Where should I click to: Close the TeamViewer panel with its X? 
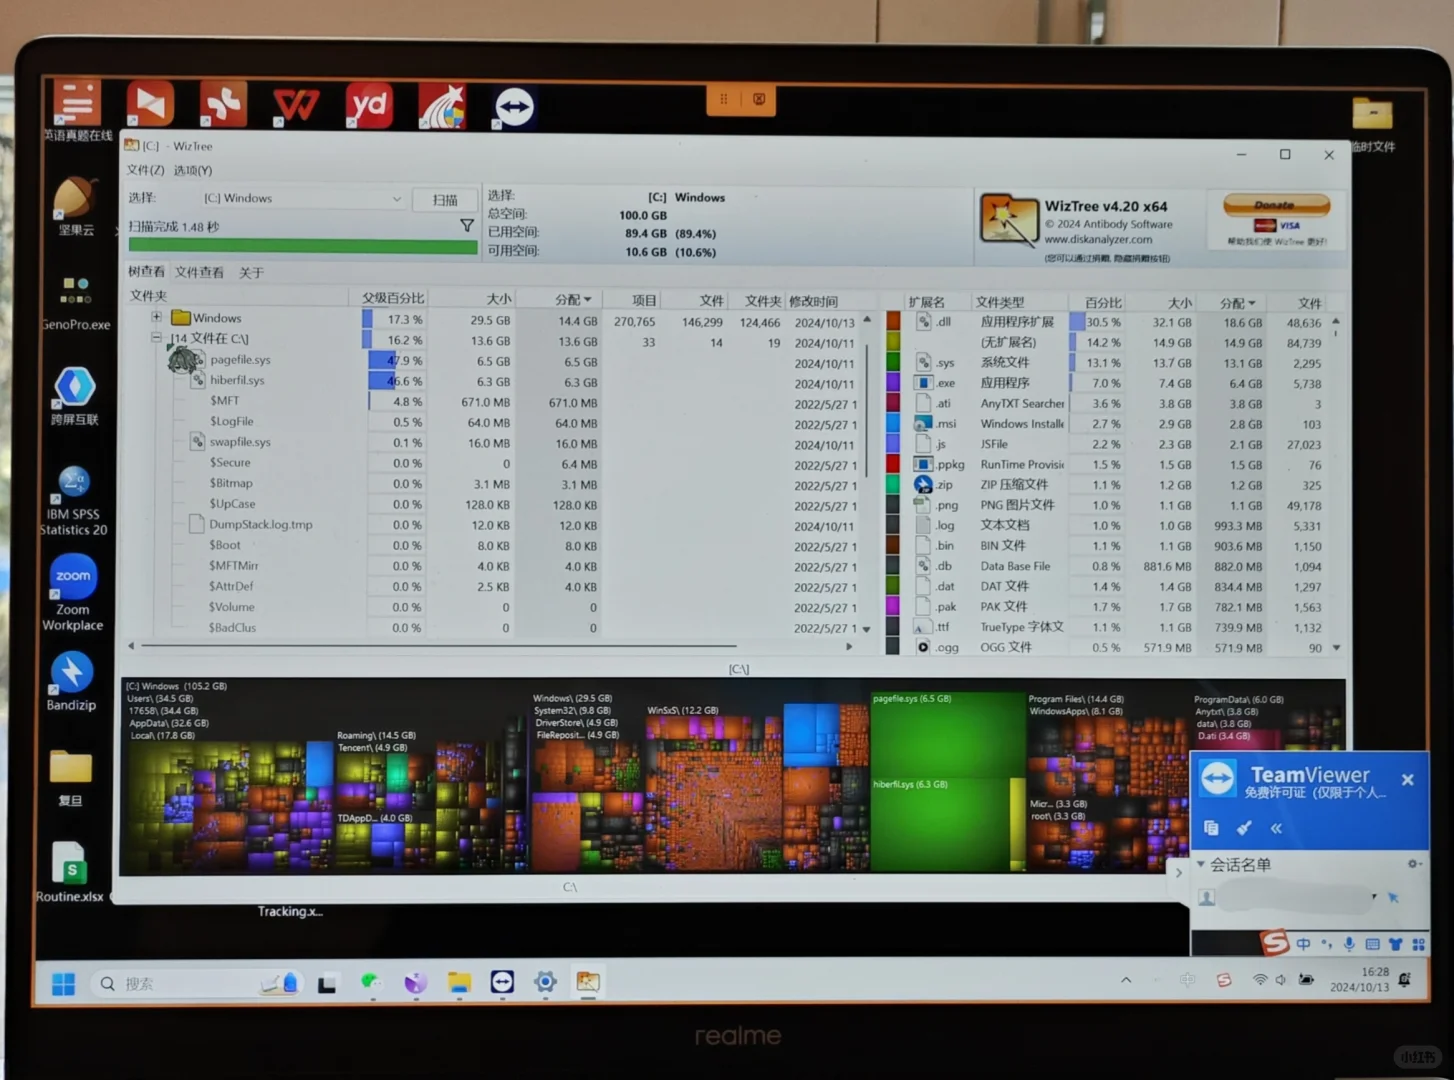coord(1407,779)
